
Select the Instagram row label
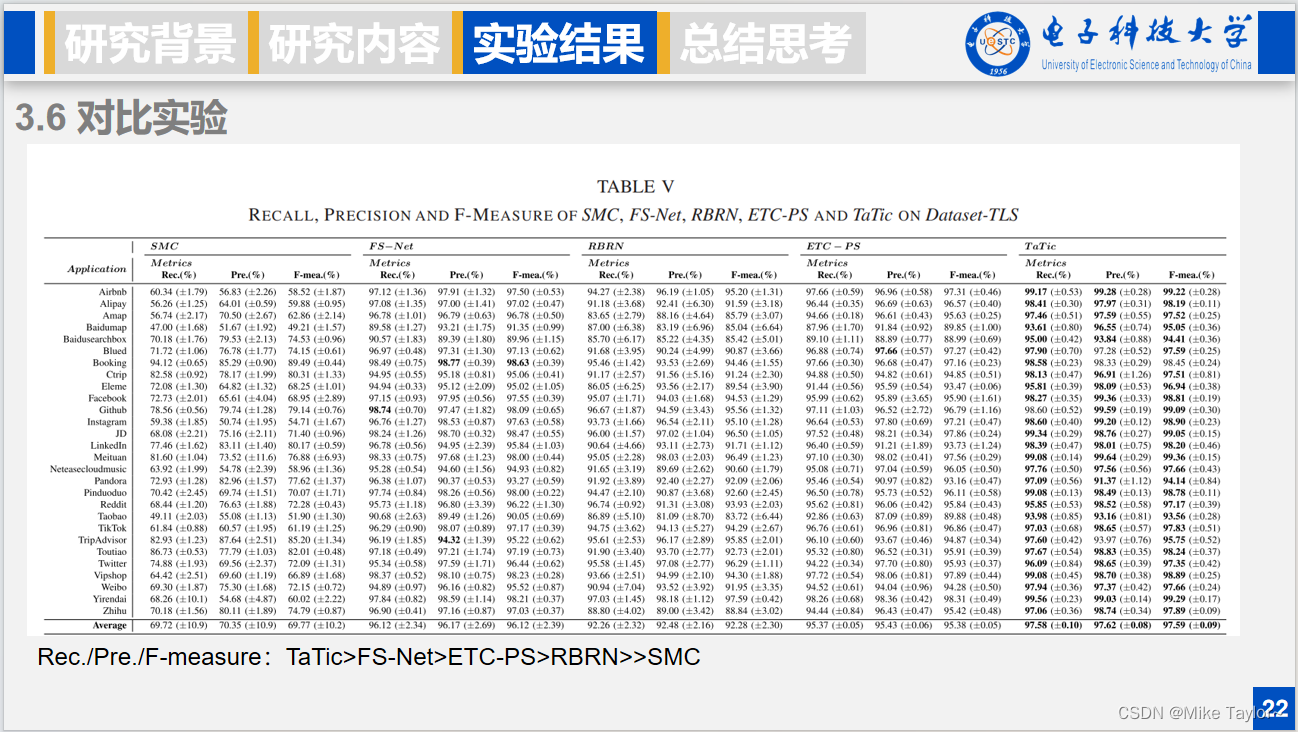[107, 422]
